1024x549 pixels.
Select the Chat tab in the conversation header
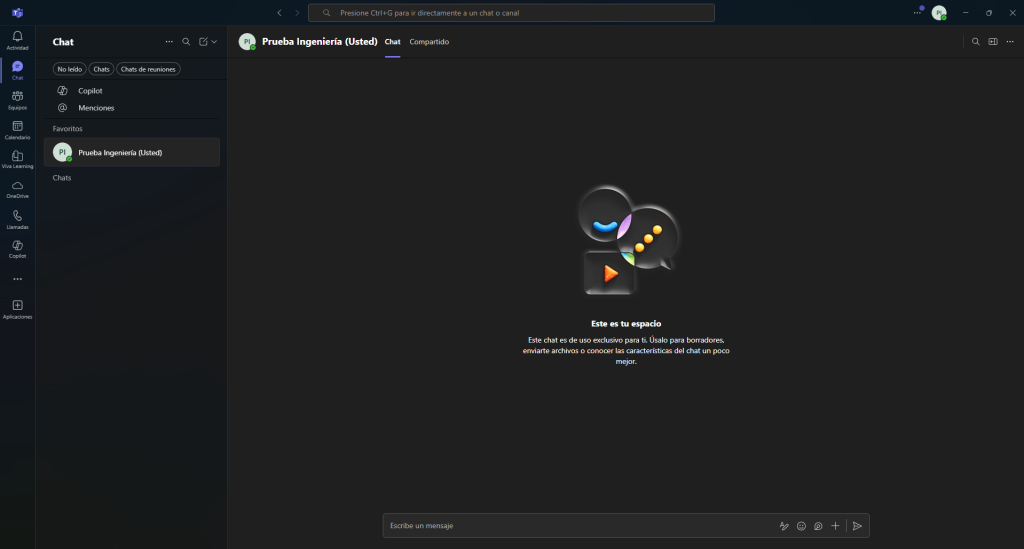click(392, 42)
